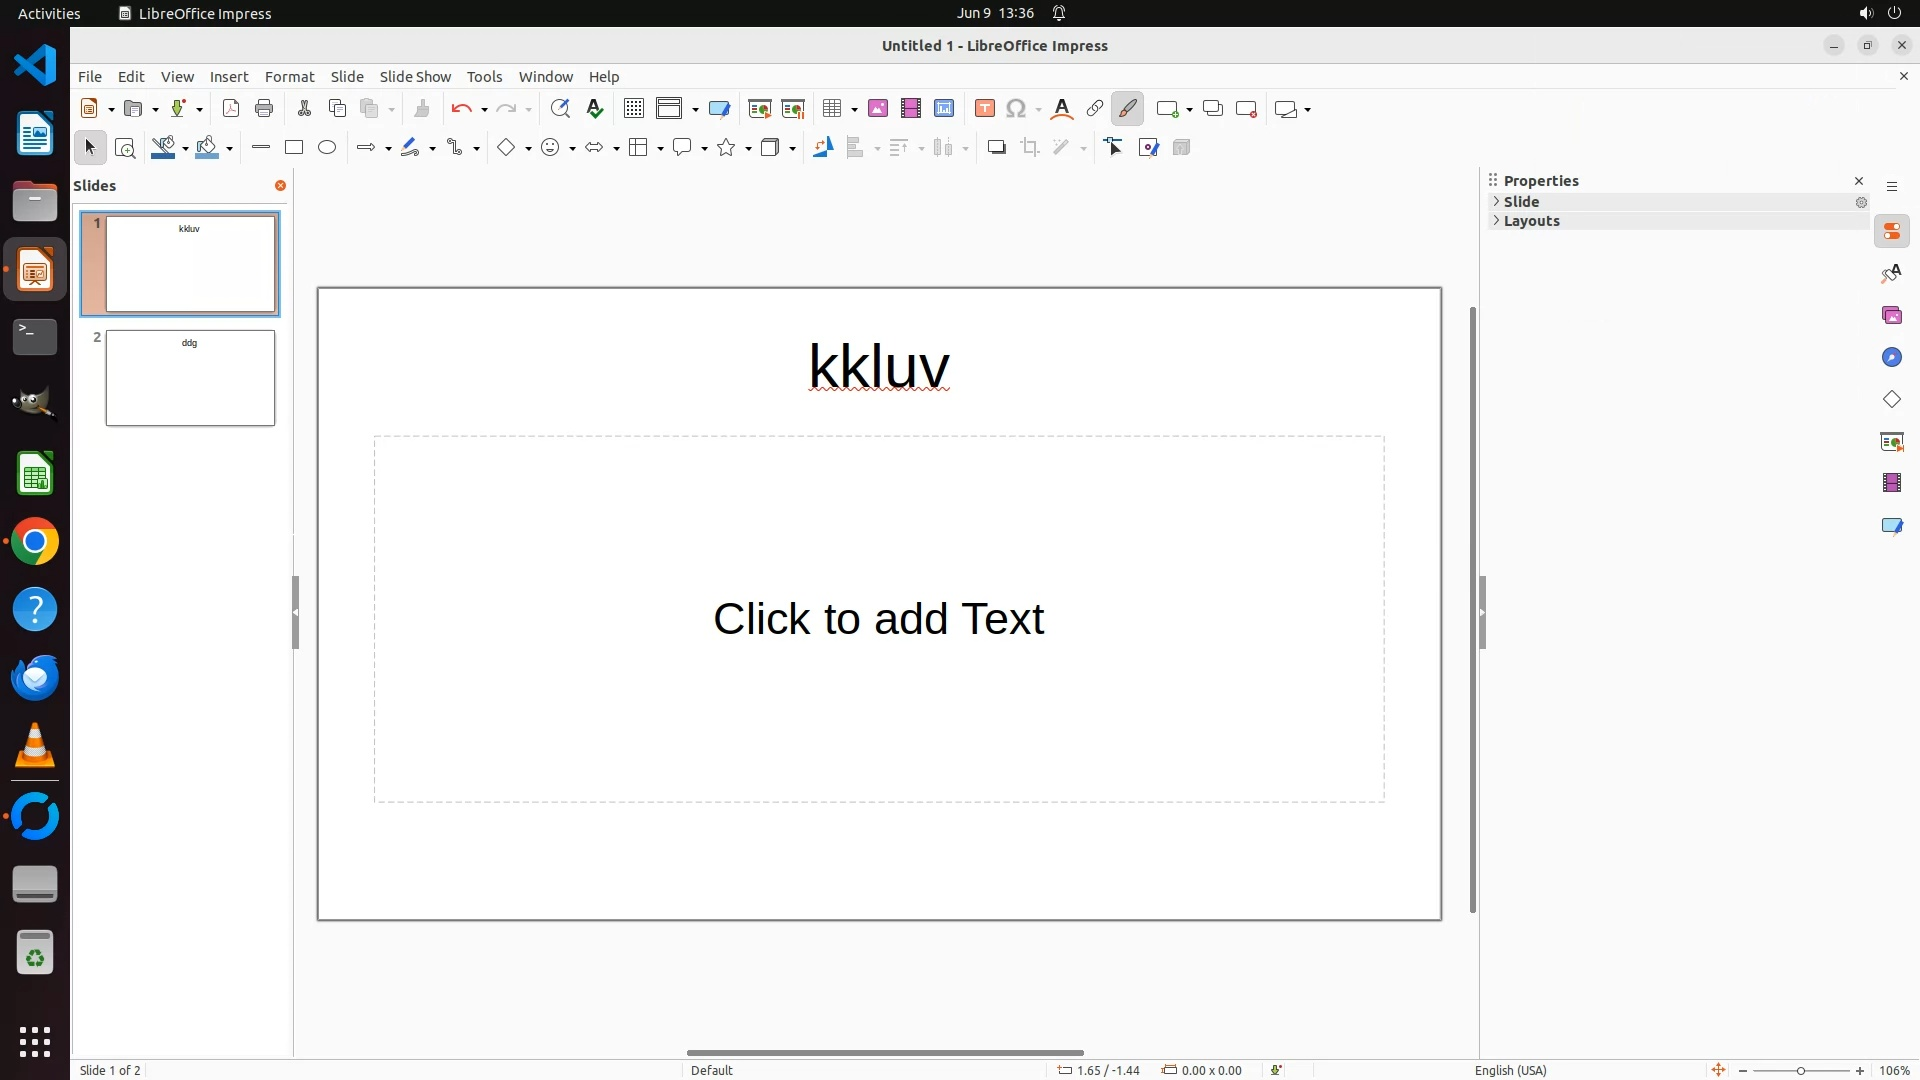1920x1080 pixels.
Task: Open the Fill Color dropdown arrow
Action: click(x=230, y=149)
